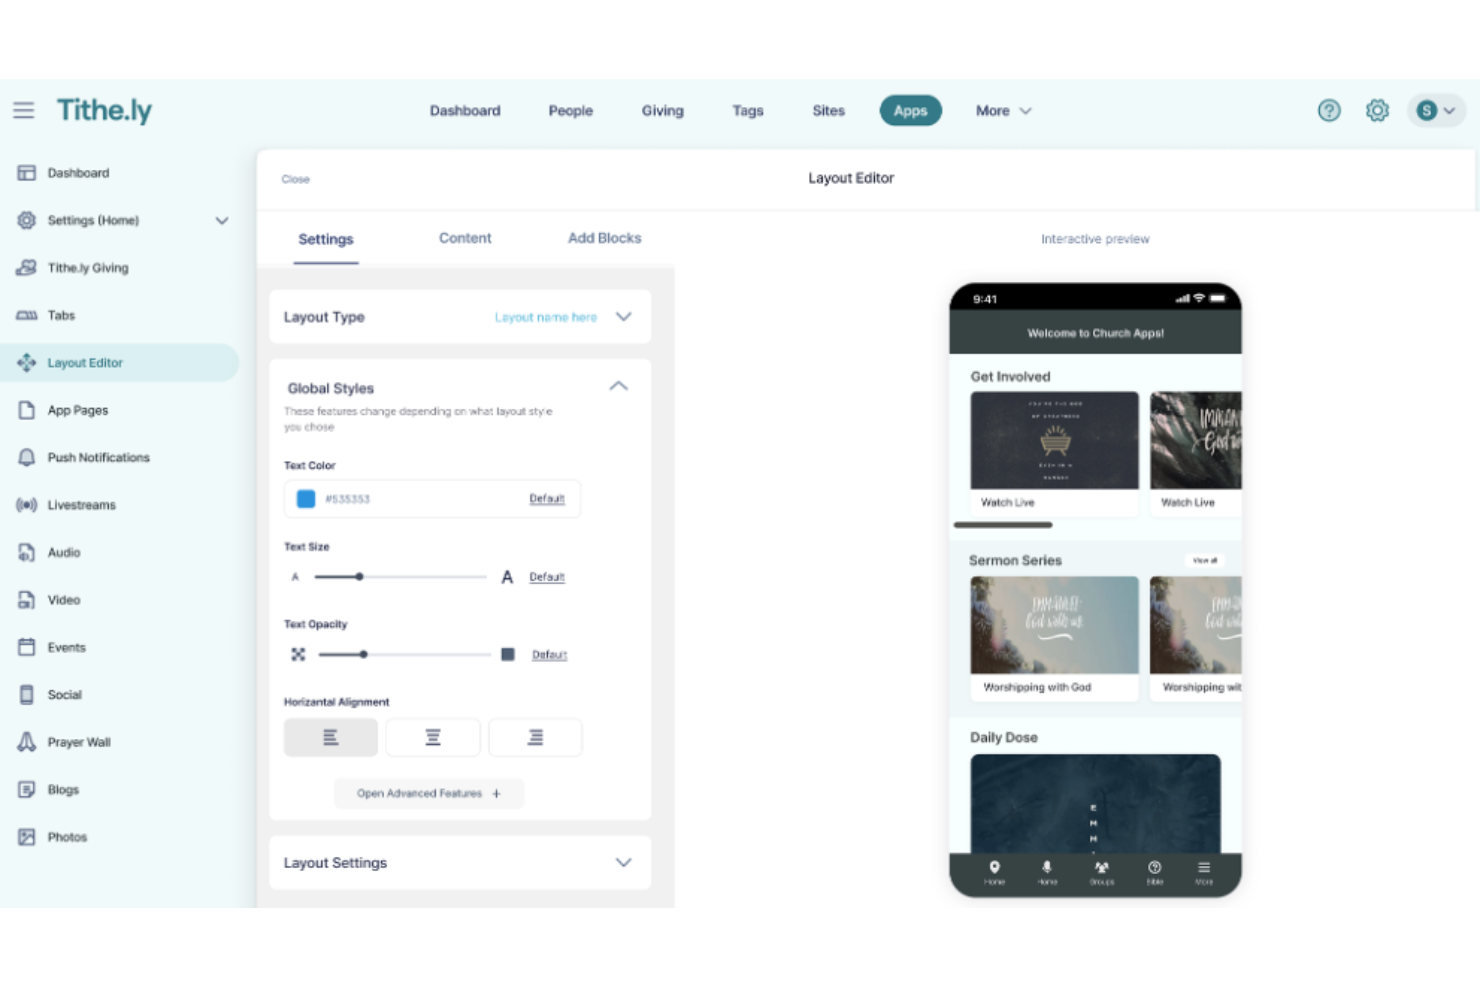This screenshot has width=1480, height=987.
Task: Collapse the Global Styles section
Action: click(618, 386)
